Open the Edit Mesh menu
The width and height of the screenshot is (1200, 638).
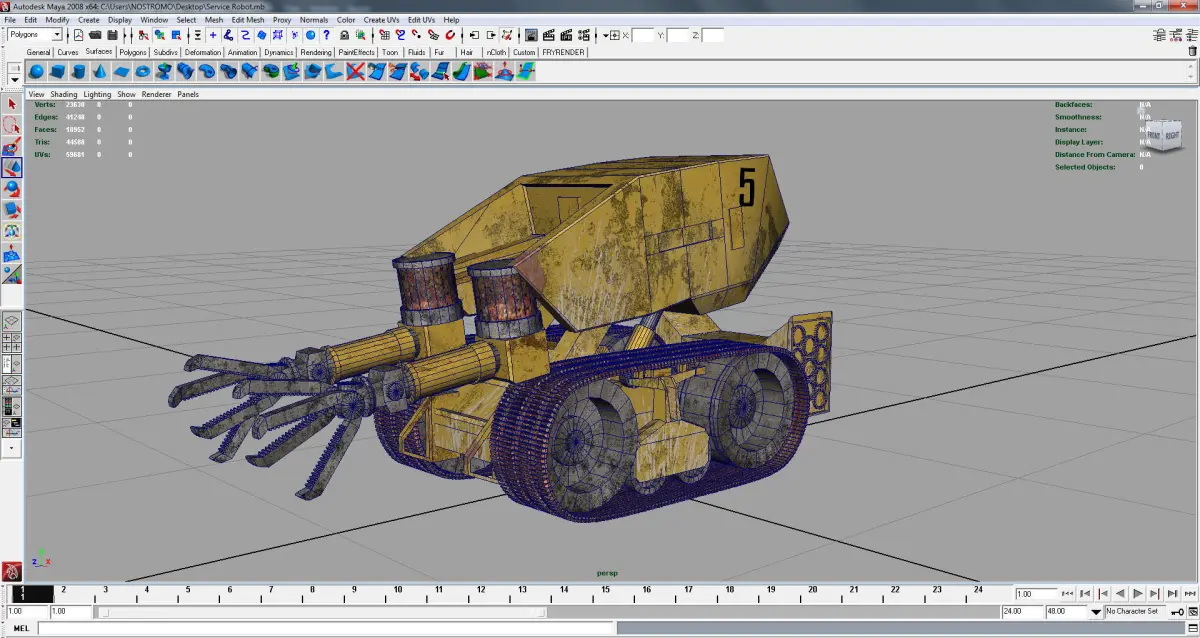(248, 20)
